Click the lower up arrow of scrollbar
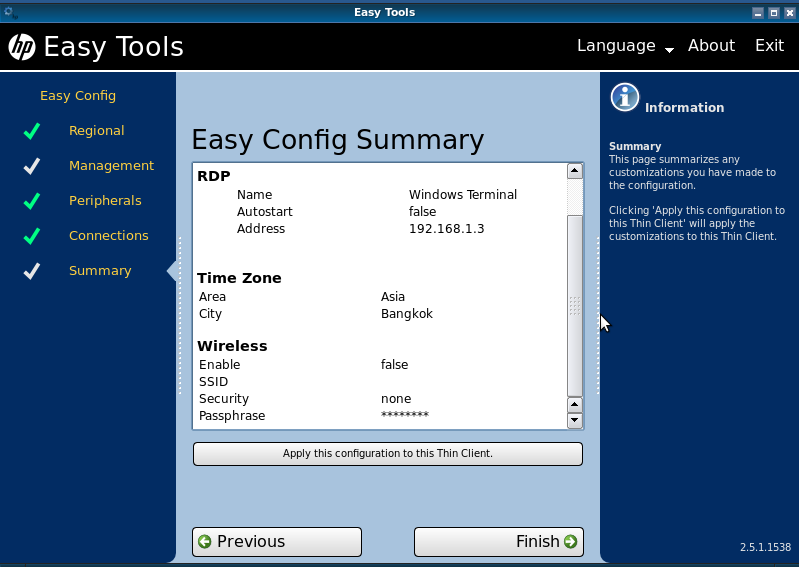The width and height of the screenshot is (799, 567). pos(575,405)
